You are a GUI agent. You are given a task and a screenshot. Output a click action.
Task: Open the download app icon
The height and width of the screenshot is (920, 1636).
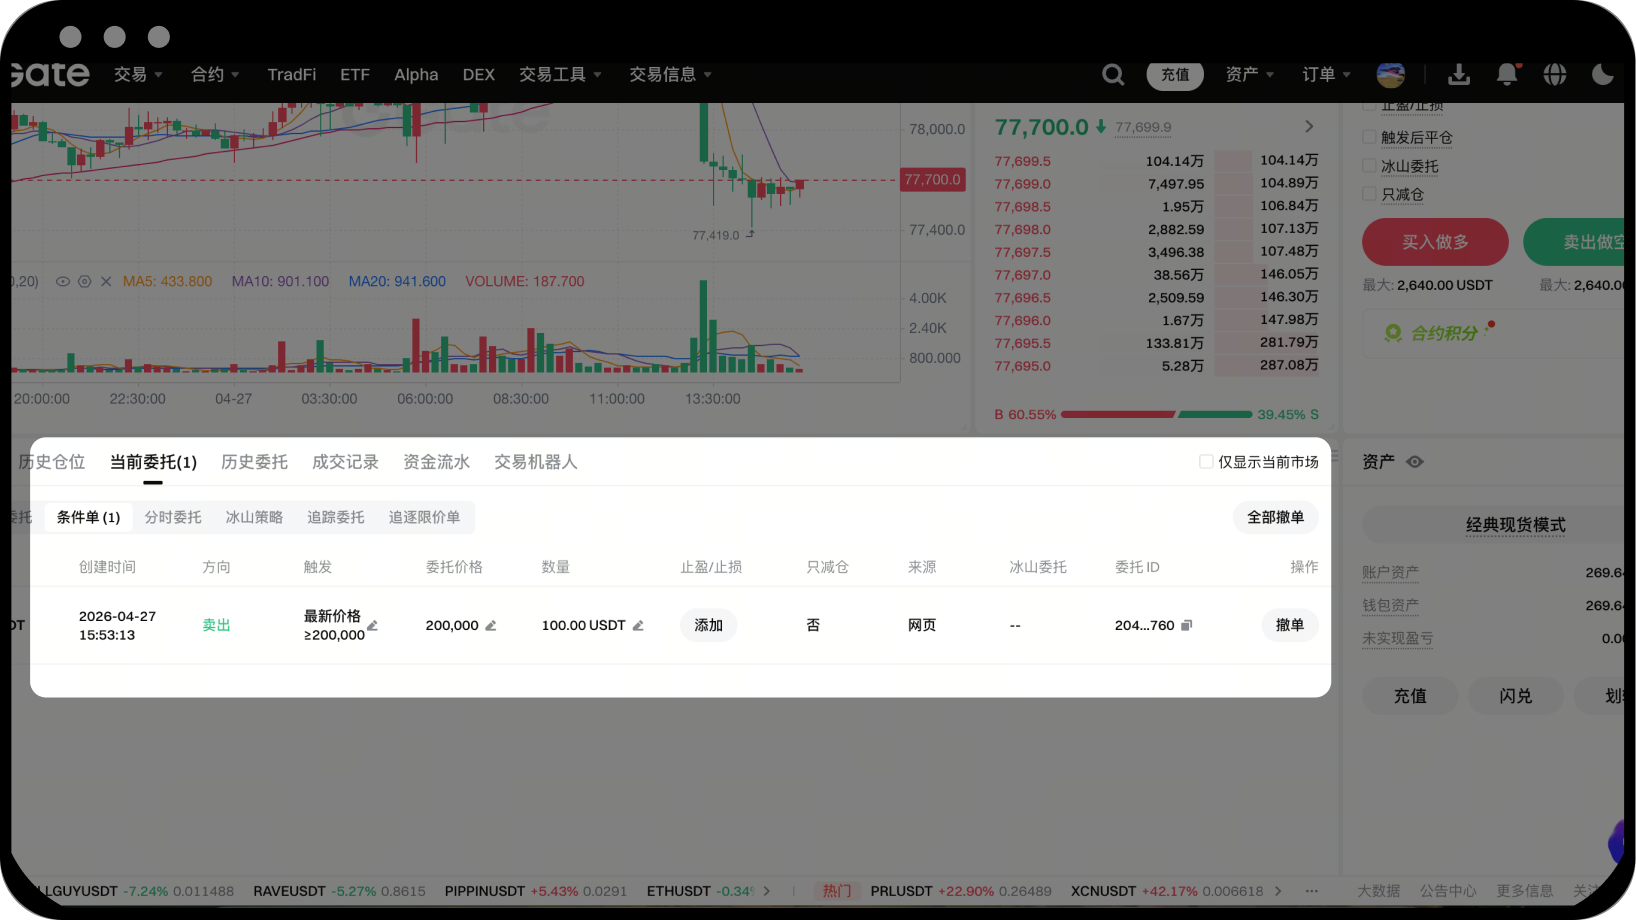1459,75
